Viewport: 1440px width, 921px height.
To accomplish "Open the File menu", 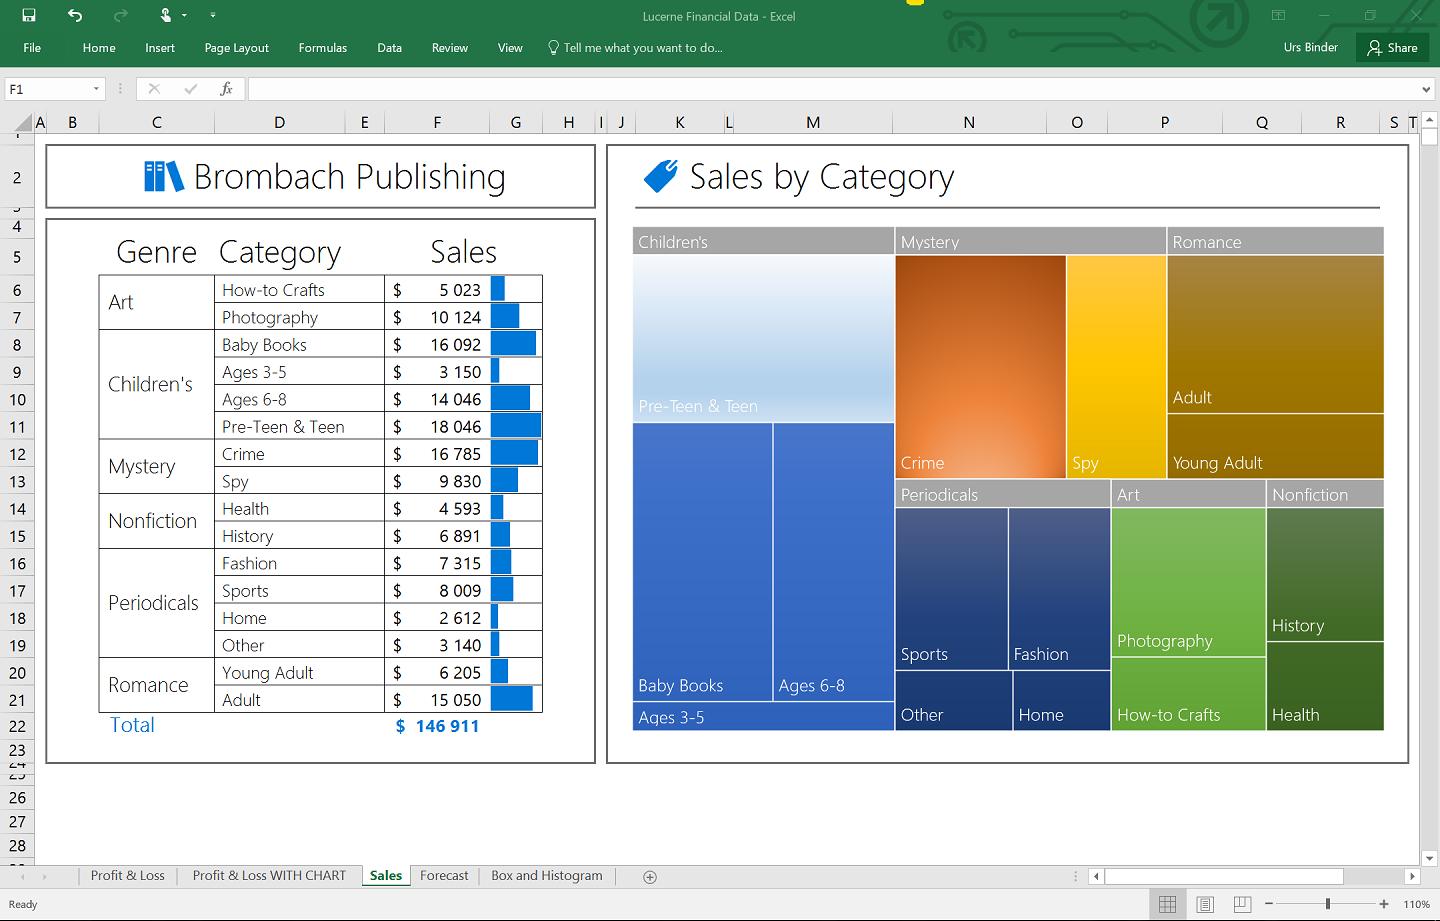I will pyautogui.click(x=32, y=47).
